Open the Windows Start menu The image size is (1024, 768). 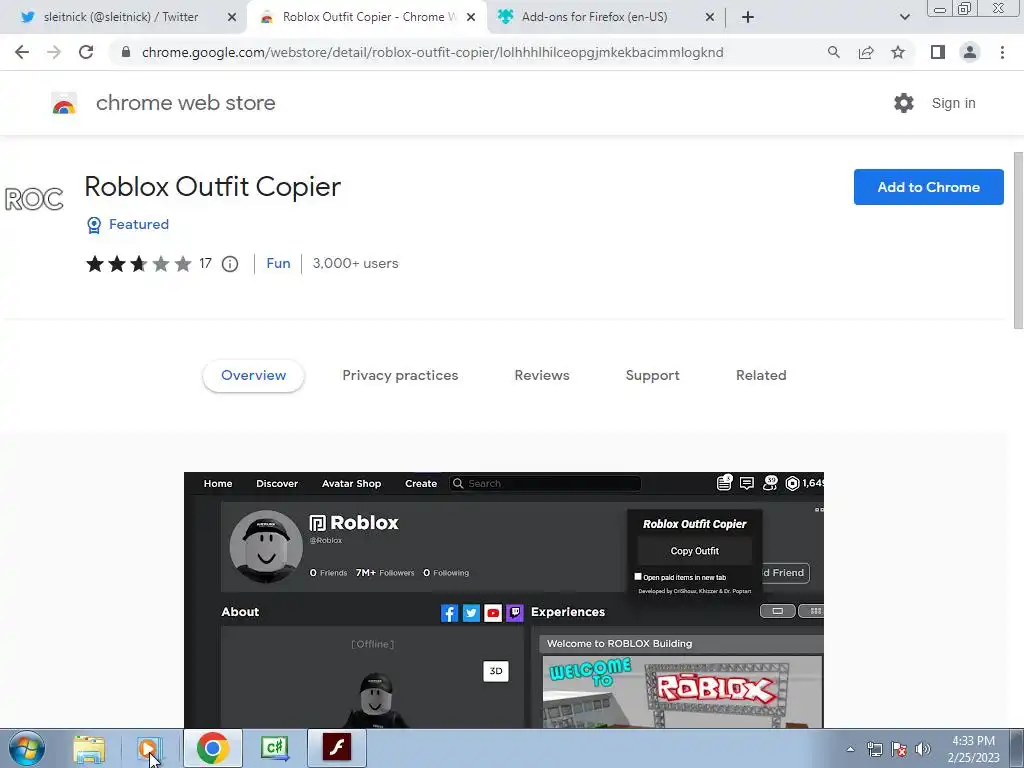point(27,748)
